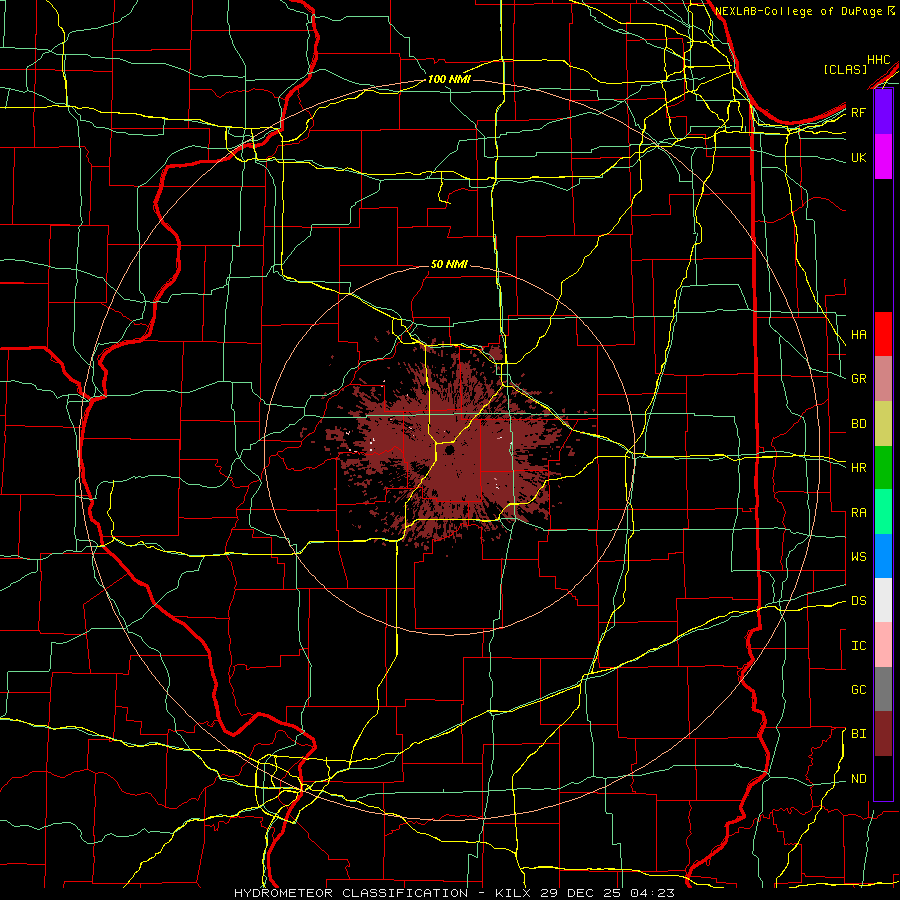Click the IC light pink color swatch
This screenshot has width=900, height=900.
[883, 645]
